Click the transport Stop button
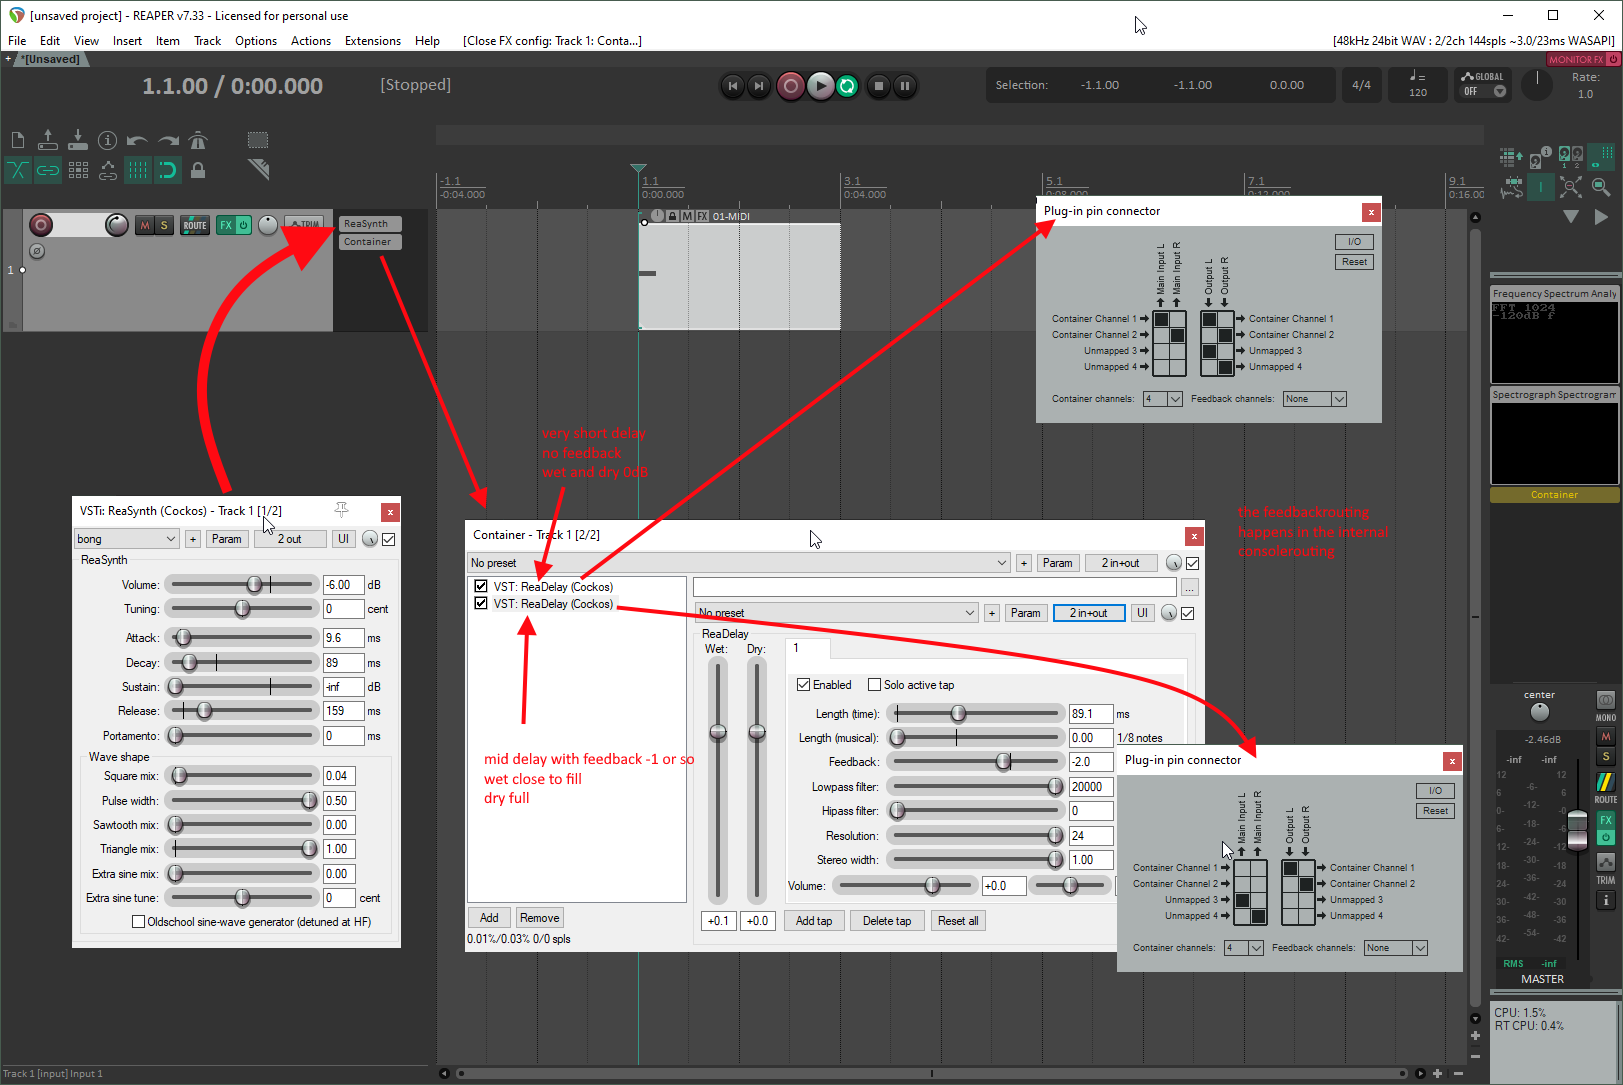Viewport: 1623px width, 1085px height. [878, 86]
